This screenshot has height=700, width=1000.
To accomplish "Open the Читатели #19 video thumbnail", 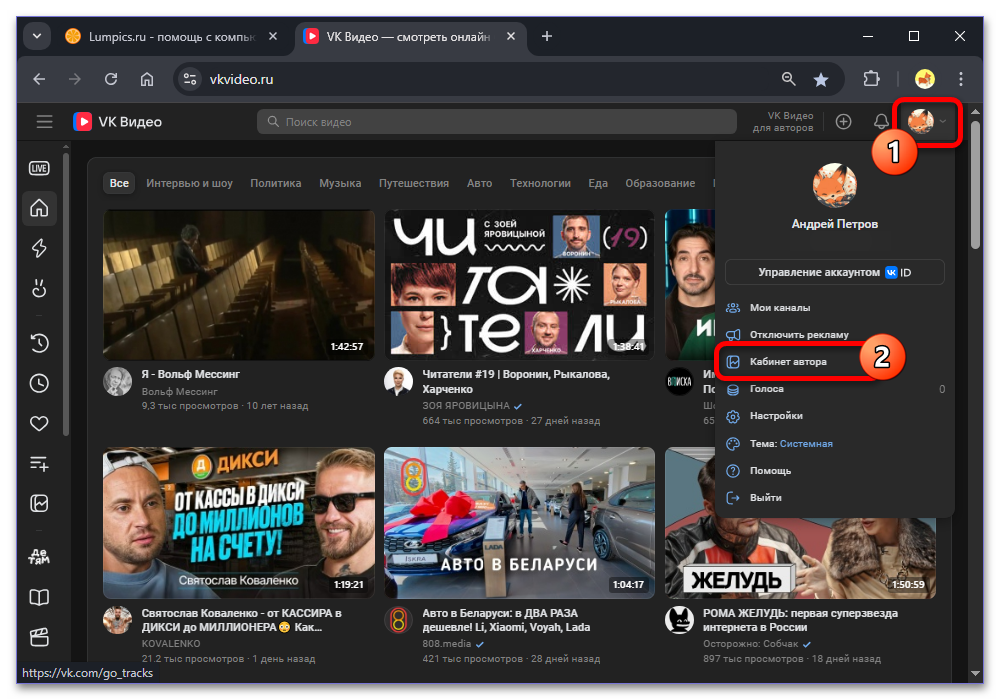I will click(519, 285).
